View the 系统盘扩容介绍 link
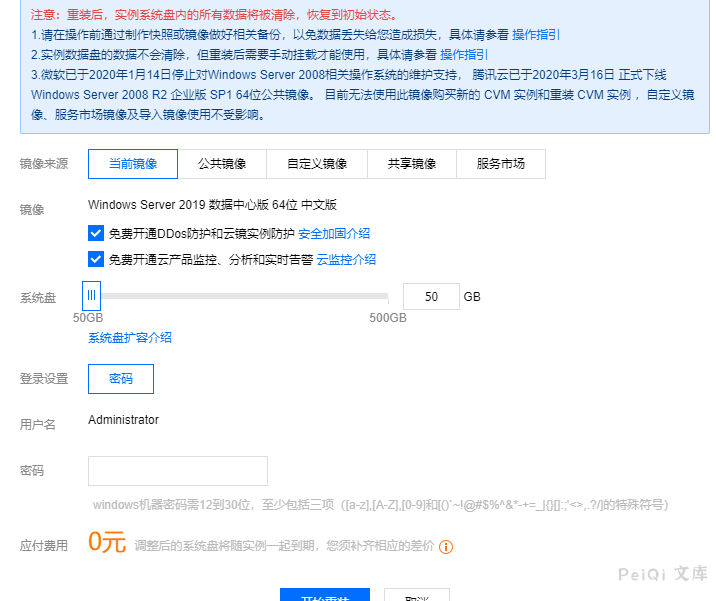The width and height of the screenshot is (716, 601). 130,338
